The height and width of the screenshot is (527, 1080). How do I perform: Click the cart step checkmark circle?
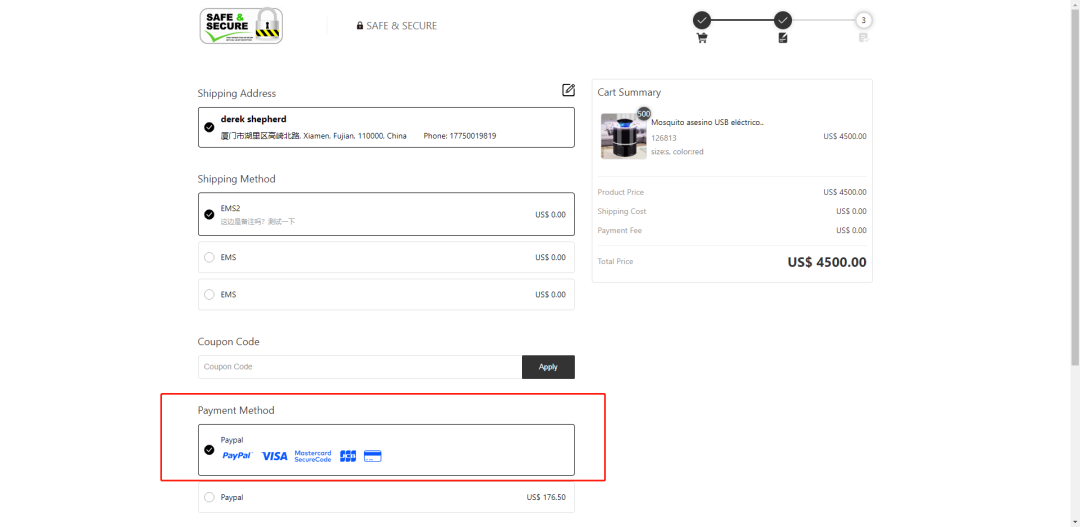[x=701, y=20]
